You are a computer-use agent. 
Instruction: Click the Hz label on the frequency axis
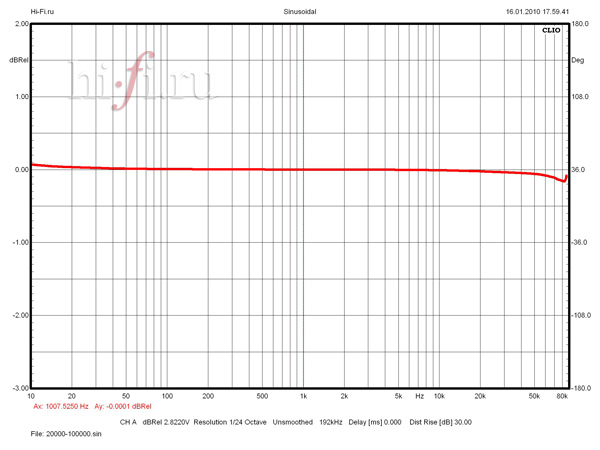(x=420, y=396)
